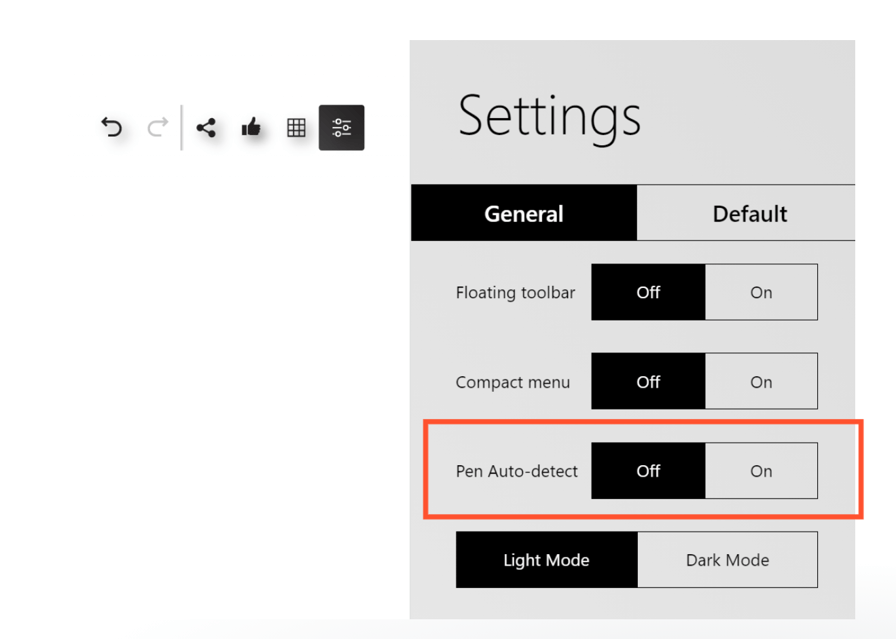Screen dimensions: 896x639
Task: Click the Compact menu label
Action: pos(513,382)
